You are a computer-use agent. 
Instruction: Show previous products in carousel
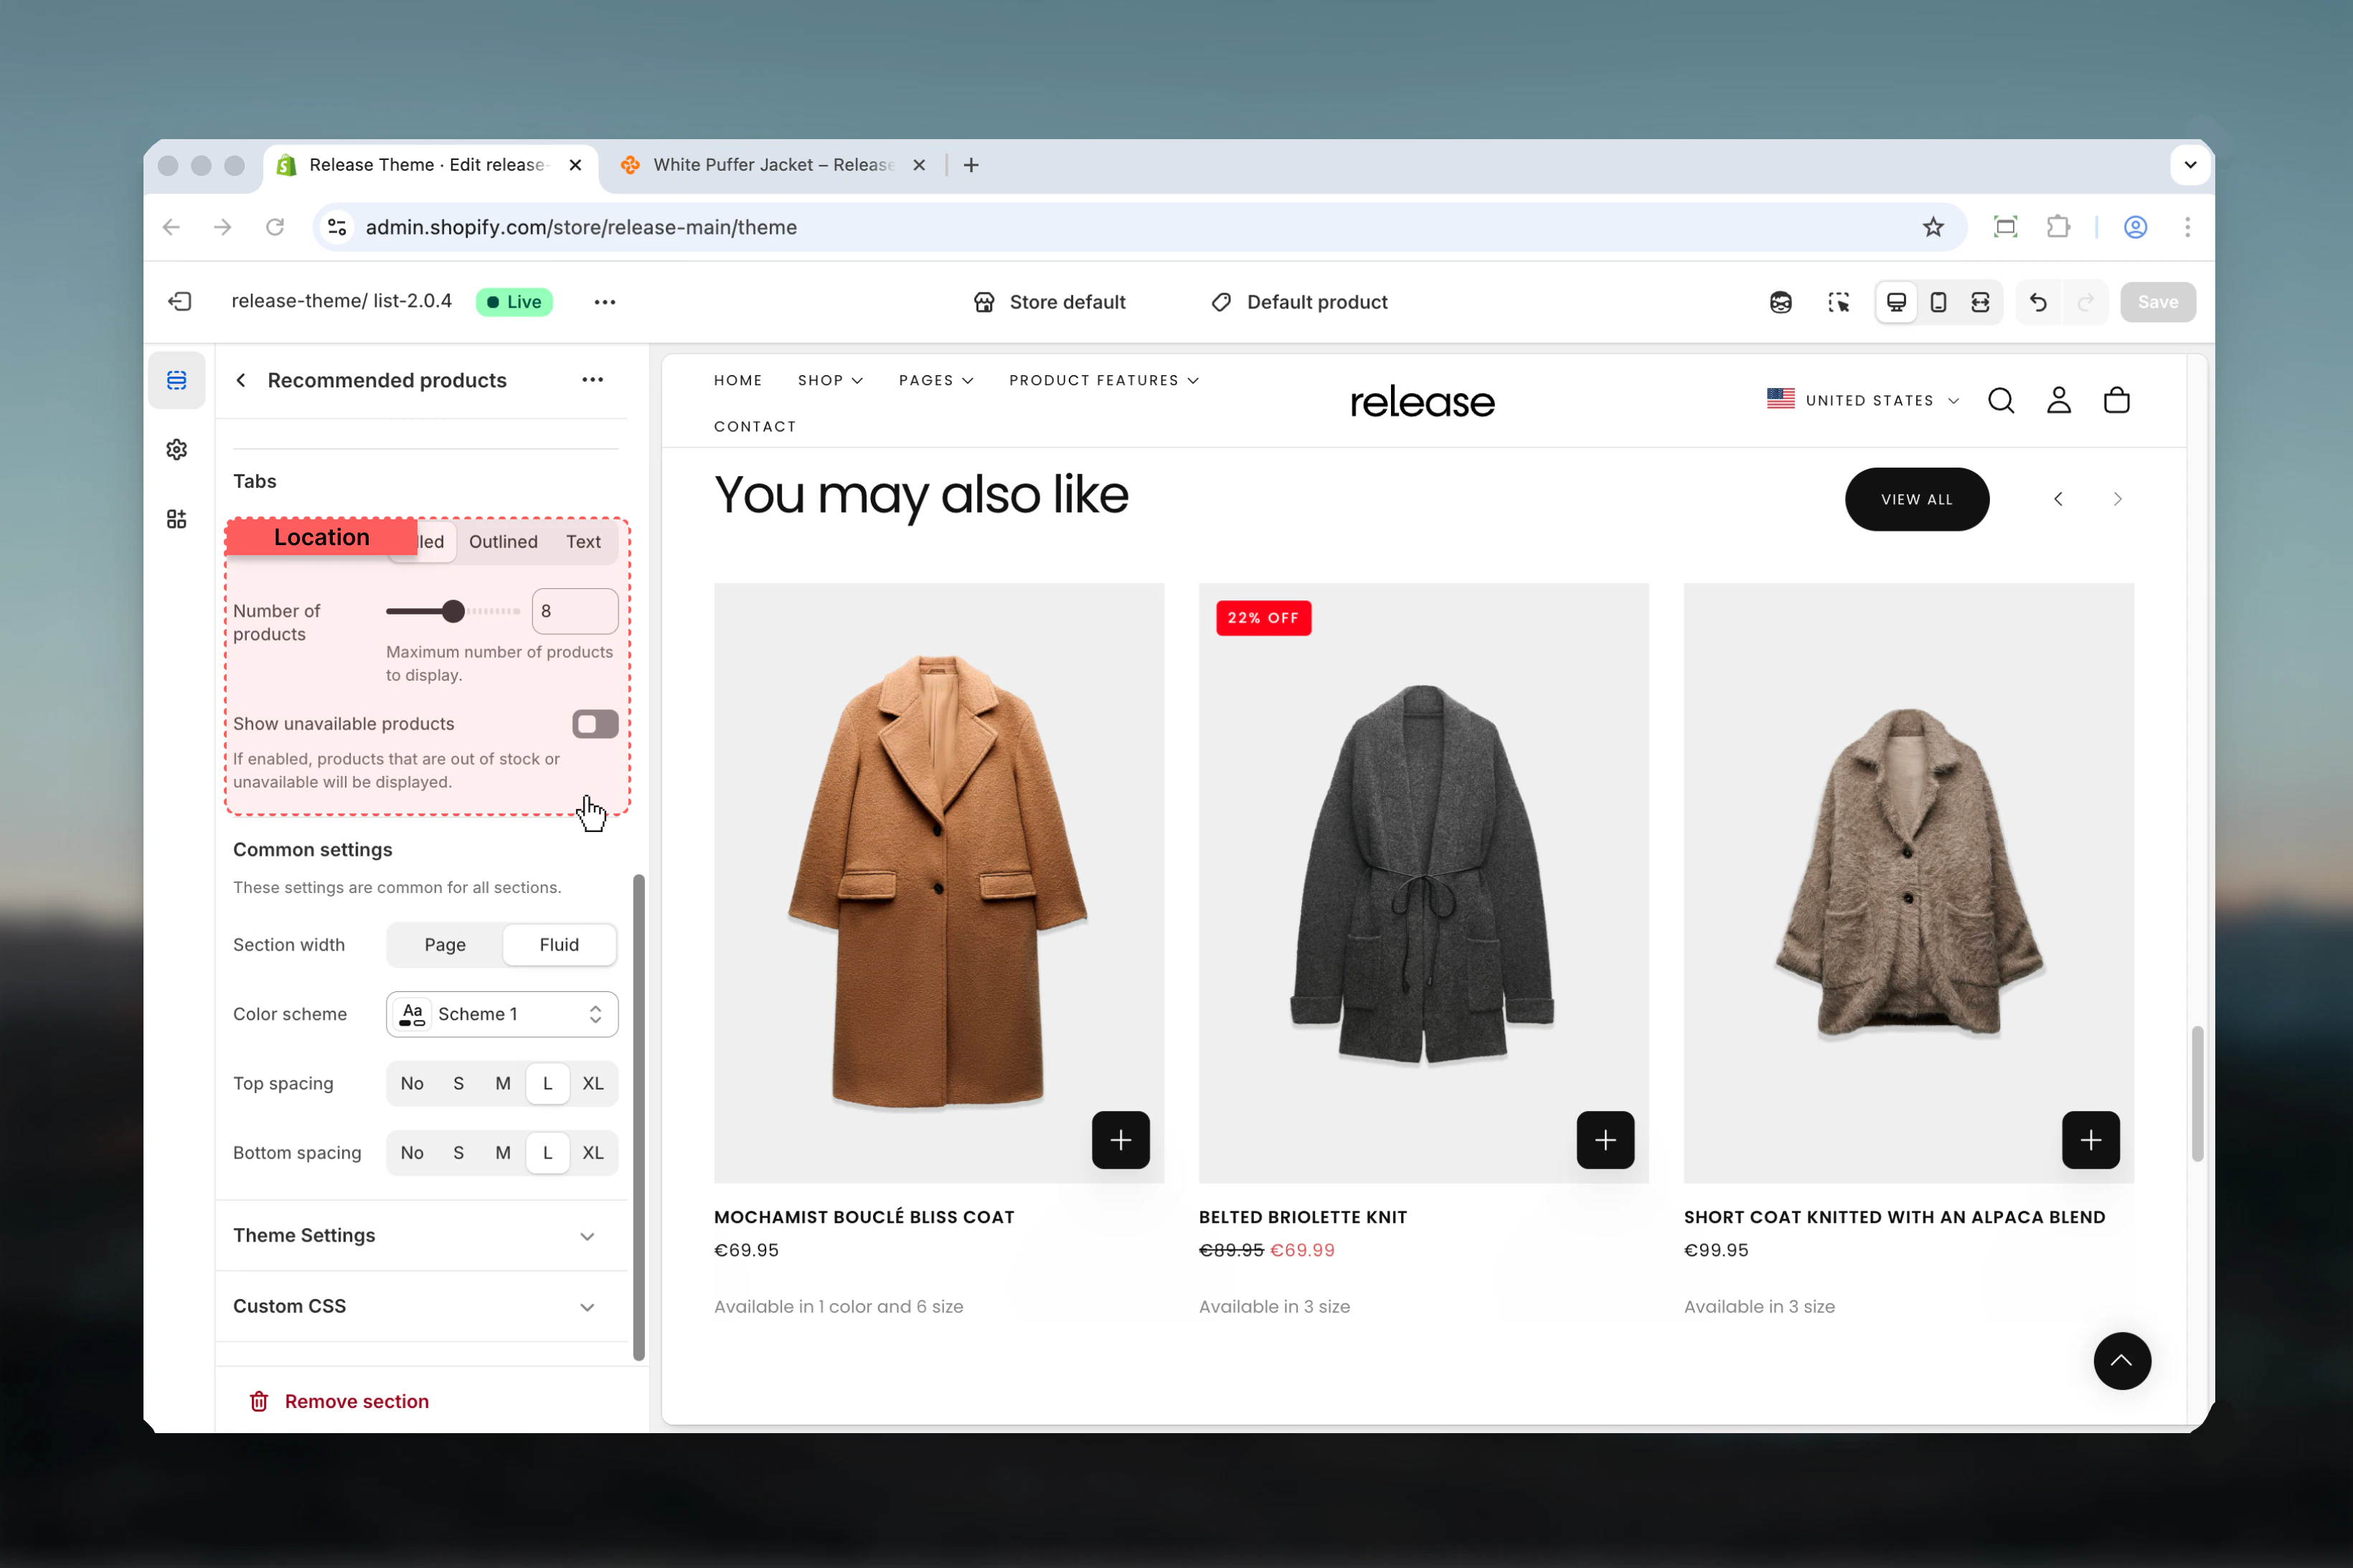pyautogui.click(x=2058, y=499)
